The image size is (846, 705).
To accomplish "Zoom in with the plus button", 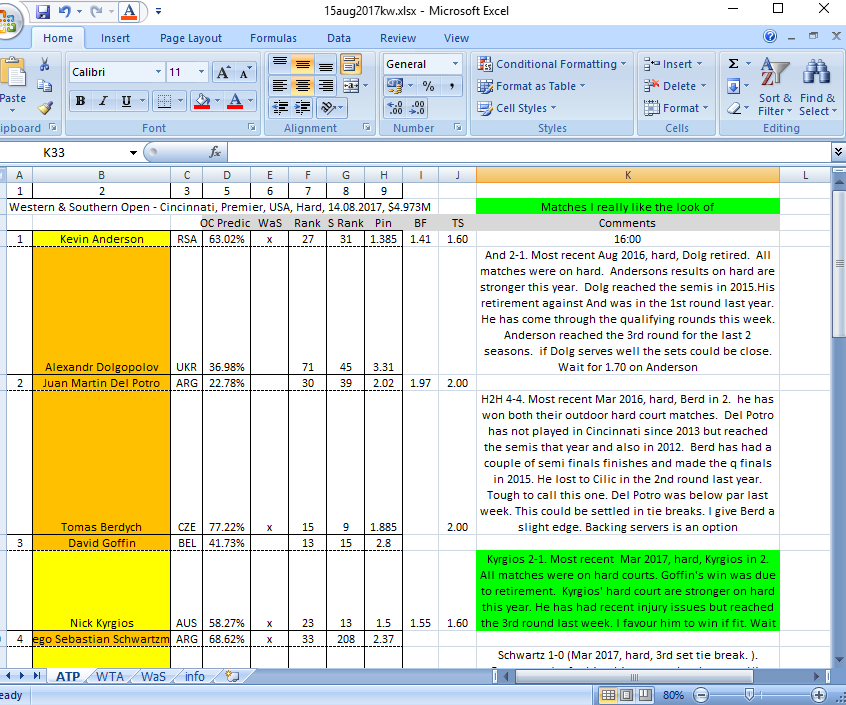I will [x=818, y=695].
